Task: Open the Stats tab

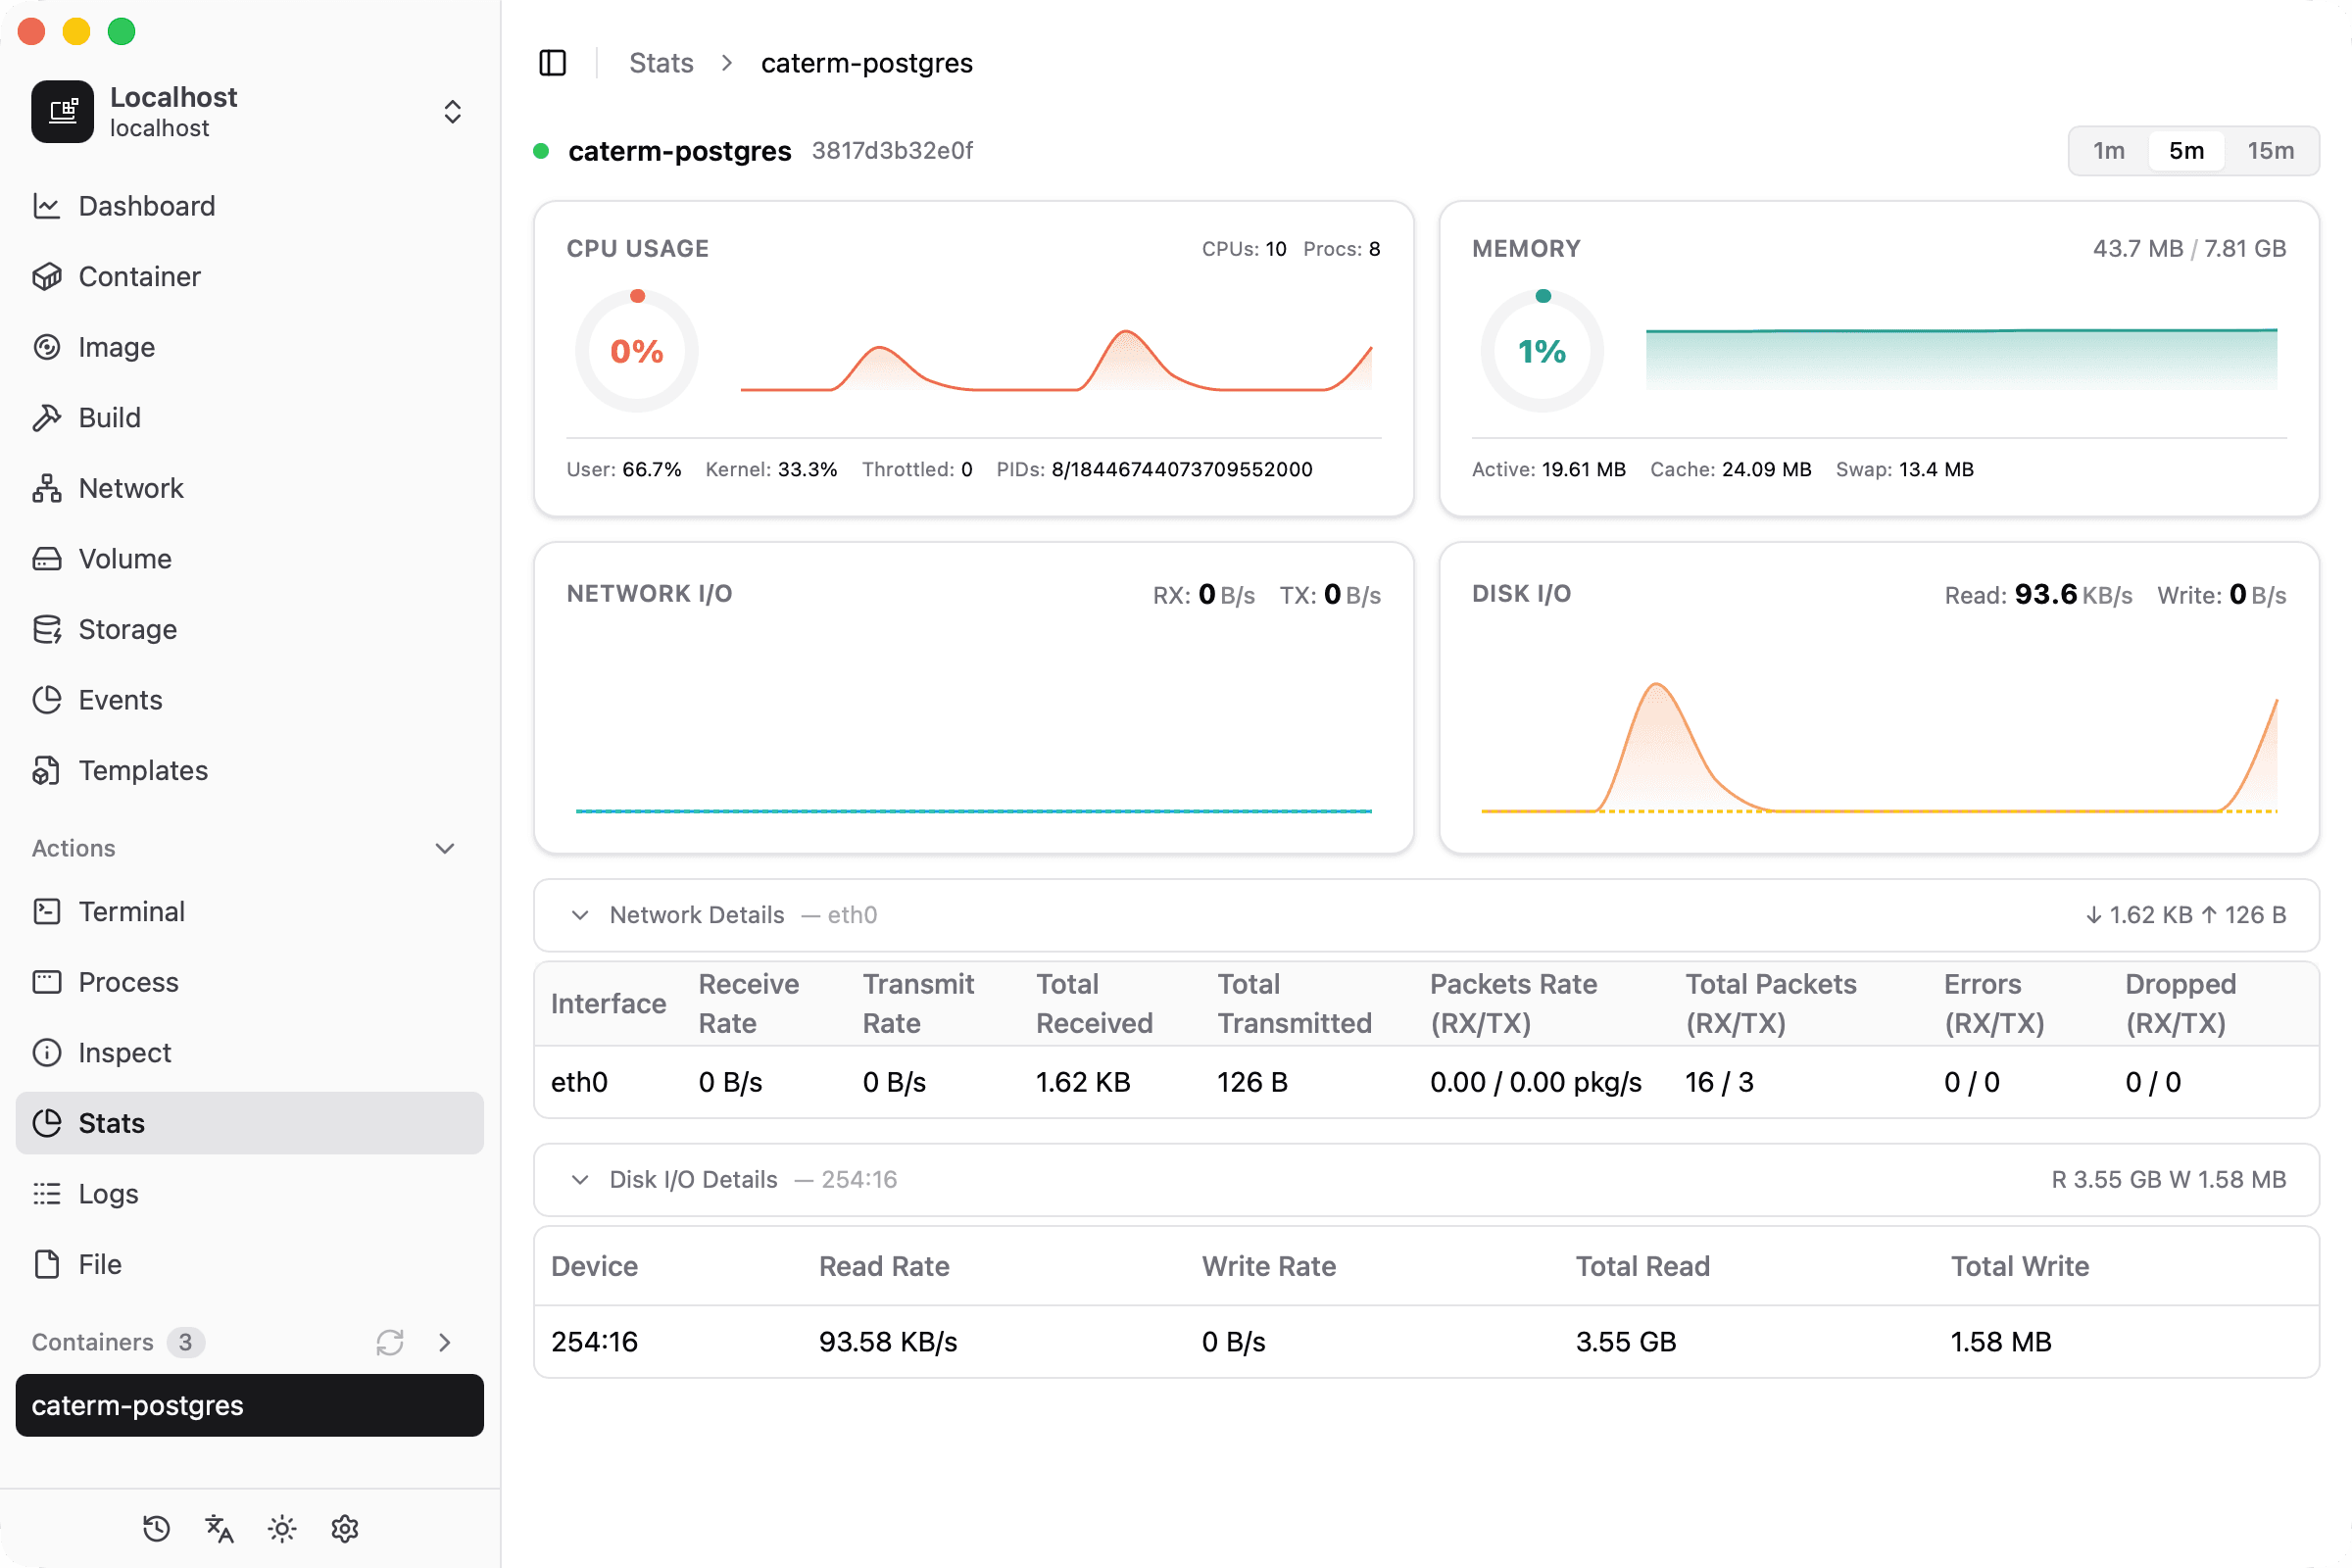Action: tap(111, 1123)
